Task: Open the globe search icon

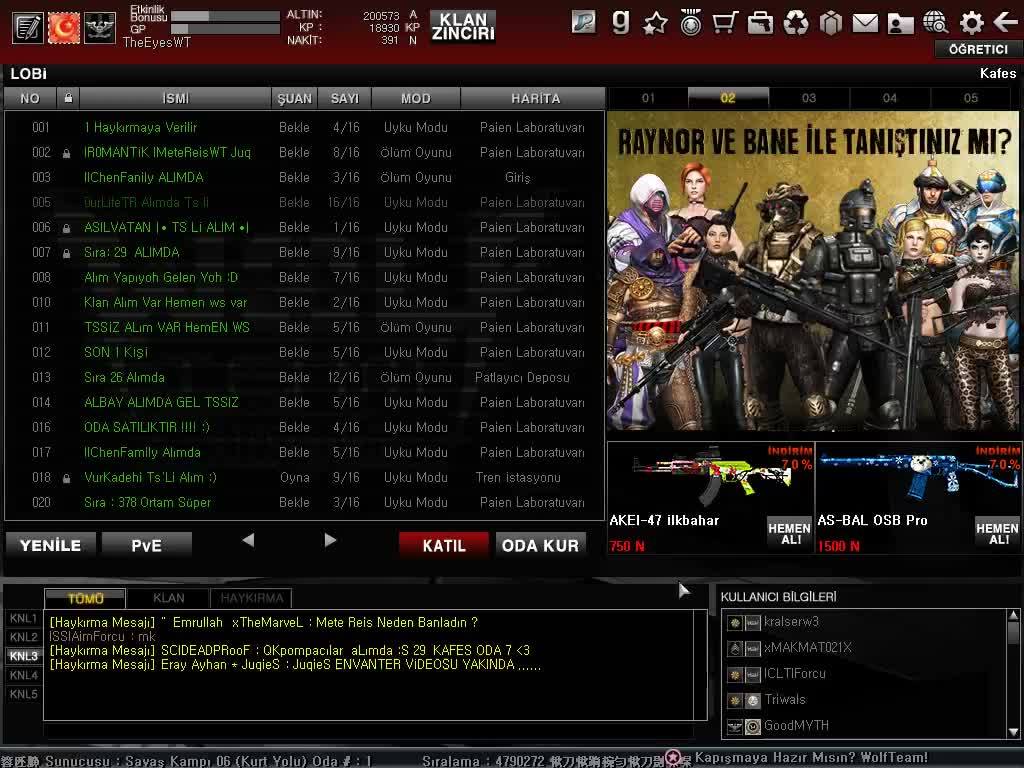Action: click(936, 23)
